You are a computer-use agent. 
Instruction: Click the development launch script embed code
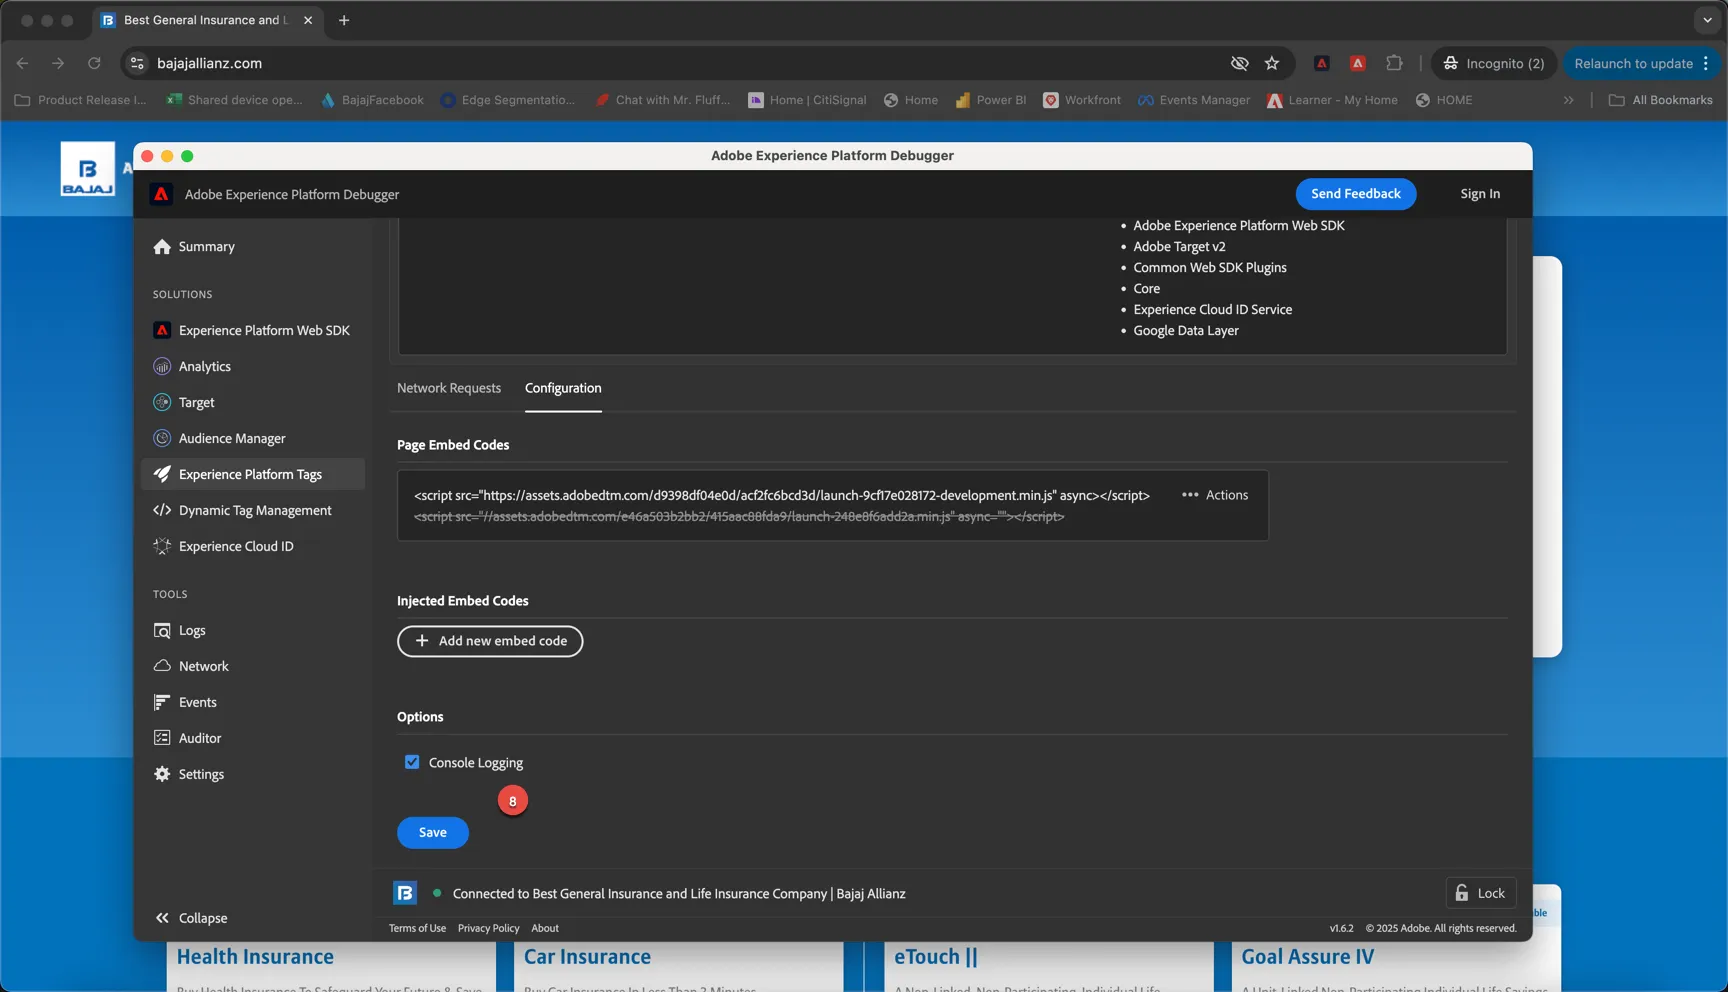pyautogui.click(x=782, y=495)
